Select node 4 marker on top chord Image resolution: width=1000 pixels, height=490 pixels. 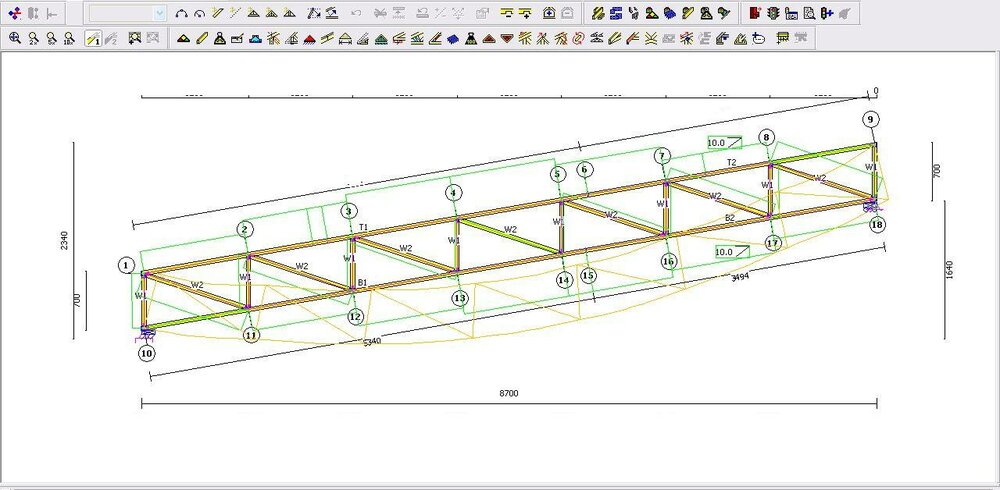tap(454, 193)
